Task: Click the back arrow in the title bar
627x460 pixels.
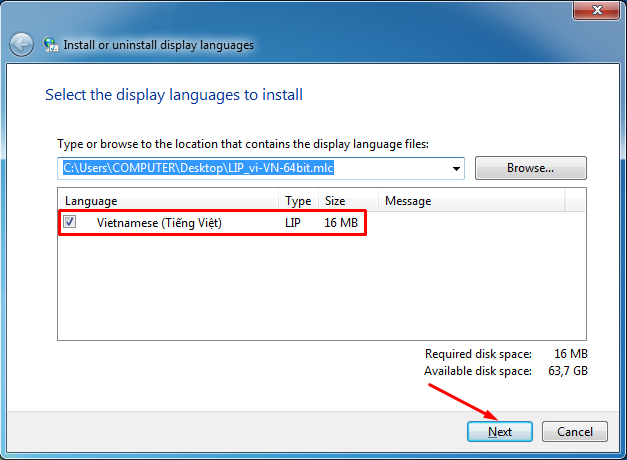Action: [x=21, y=45]
